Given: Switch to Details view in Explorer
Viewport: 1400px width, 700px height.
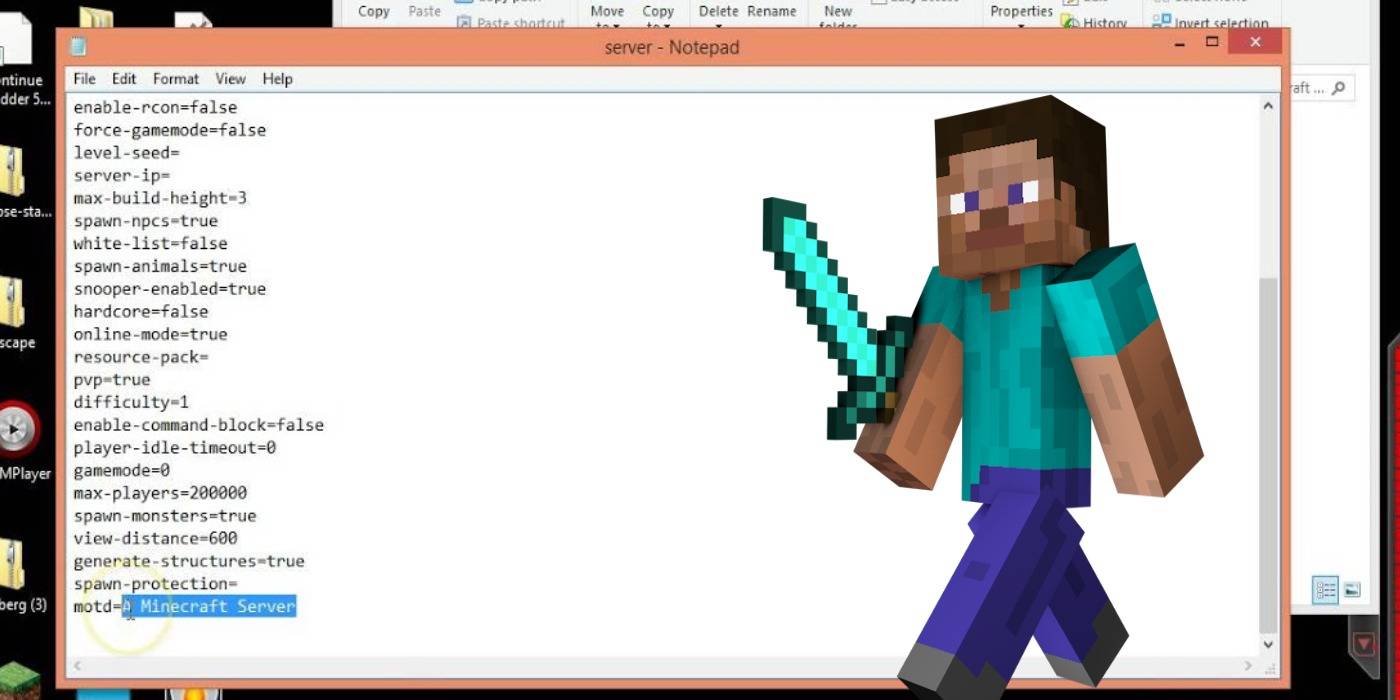Looking at the screenshot, I should point(1325,590).
